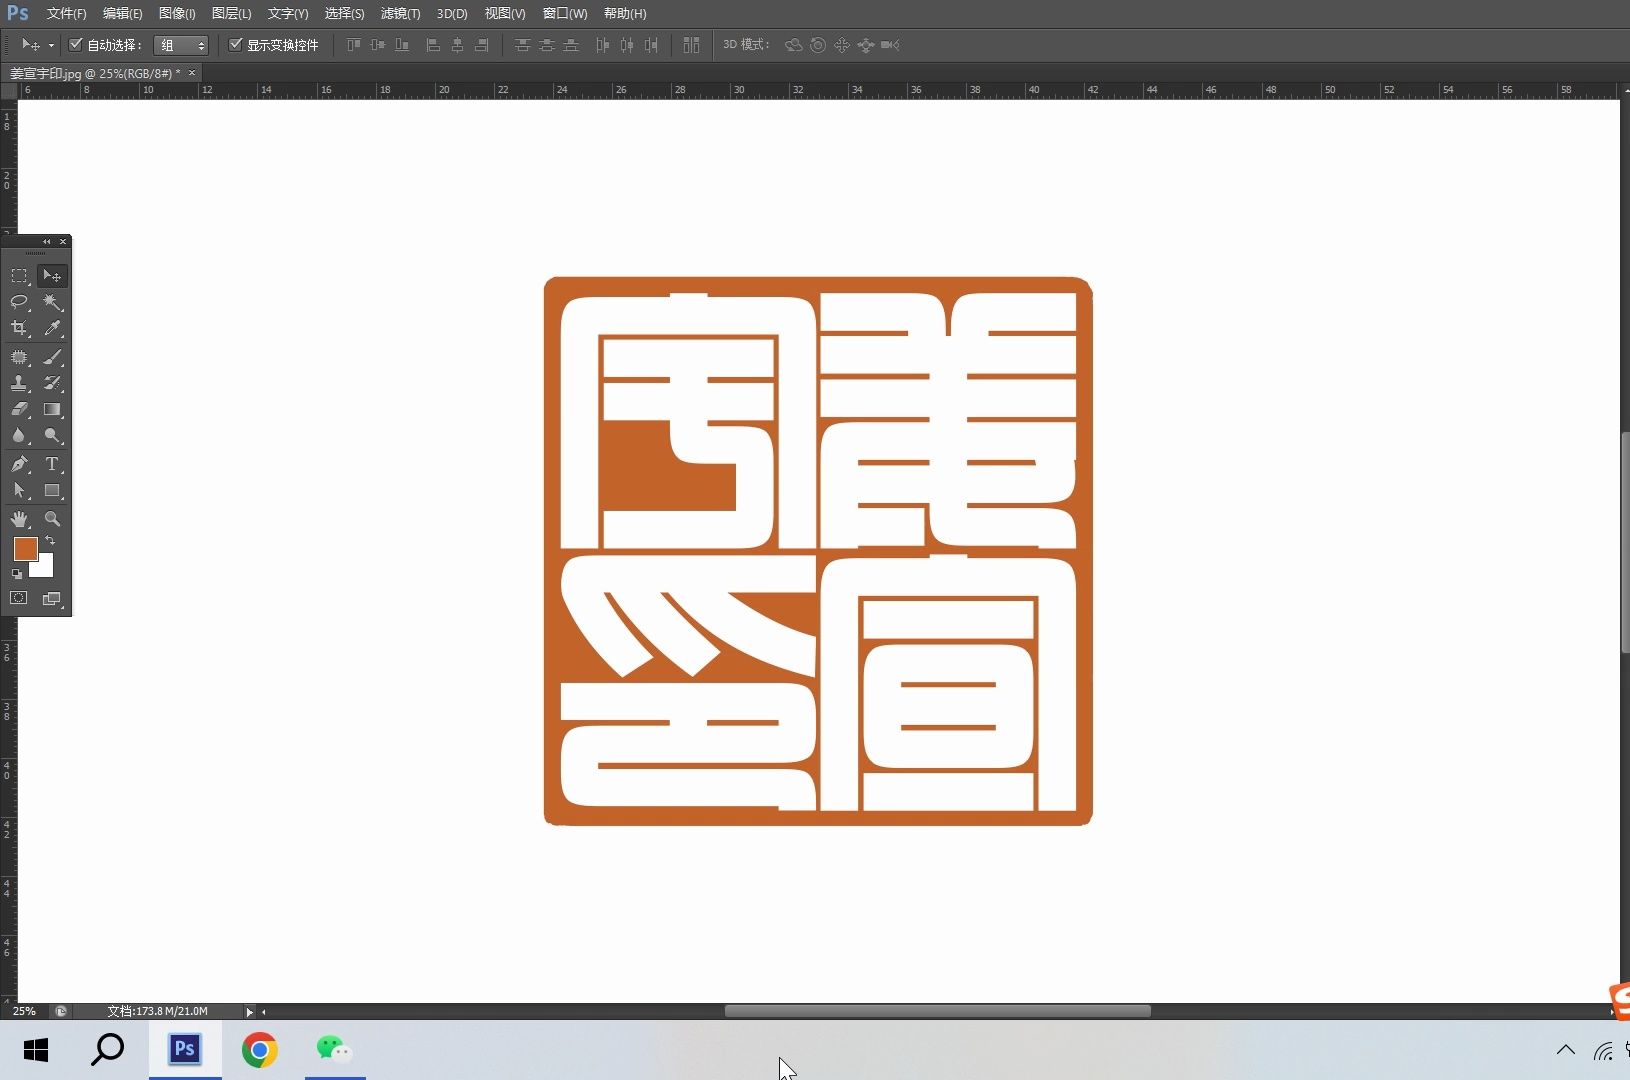Toggle Quick Mask mode
This screenshot has height=1080, width=1630.
(x=19, y=598)
